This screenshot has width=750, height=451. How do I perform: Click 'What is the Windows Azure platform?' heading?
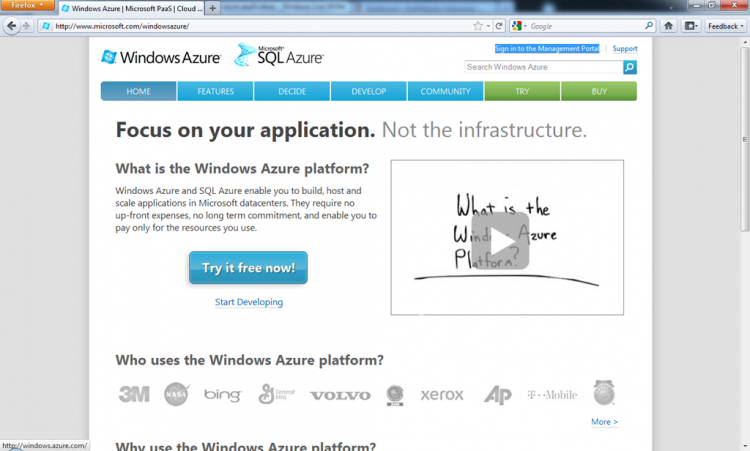242,168
